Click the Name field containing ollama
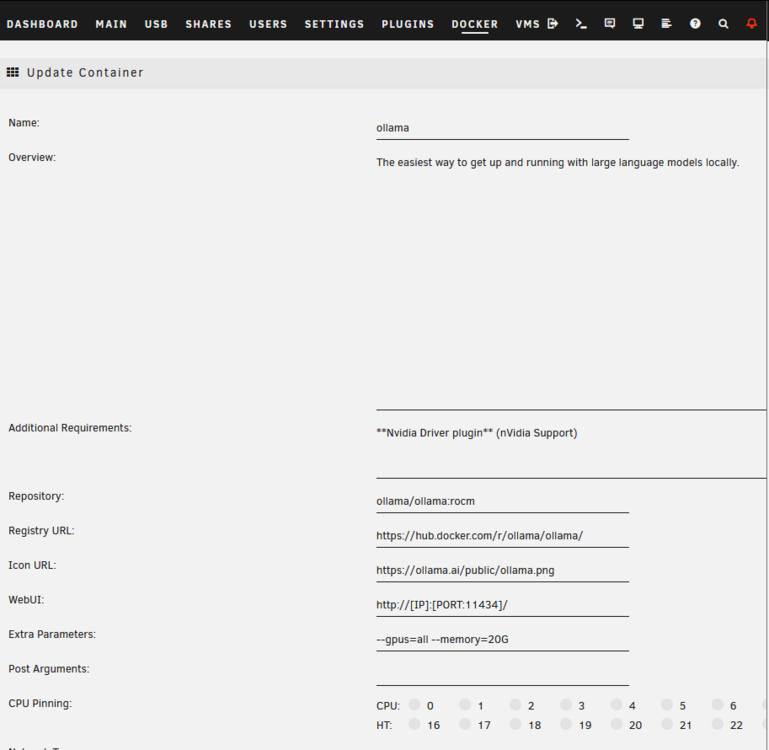769x750 pixels. (502, 128)
